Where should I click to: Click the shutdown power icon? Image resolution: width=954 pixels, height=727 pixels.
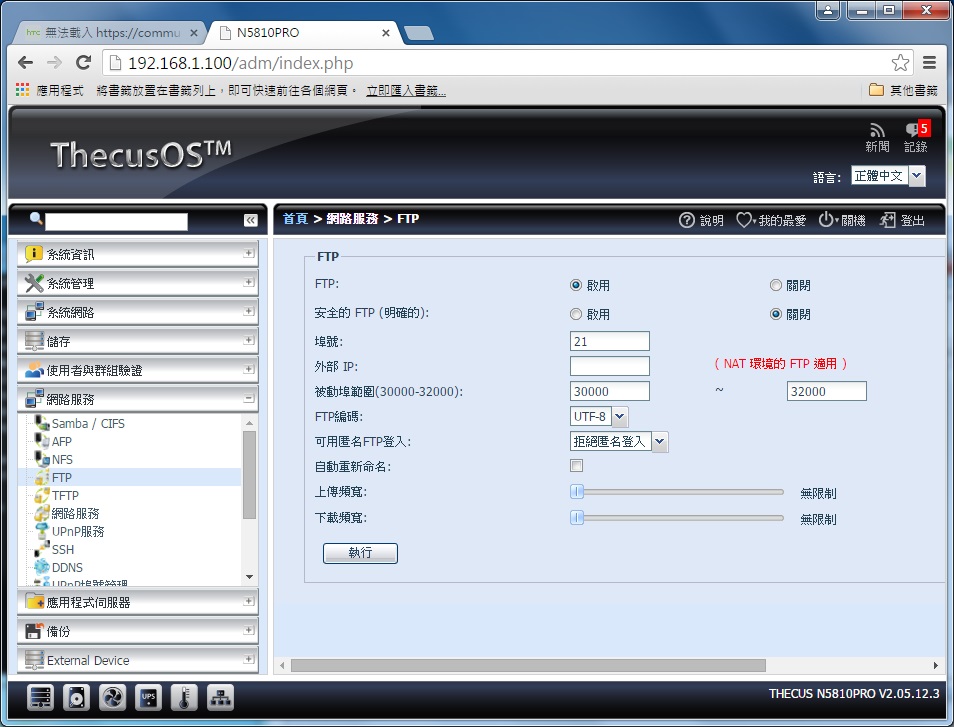click(x=825, y=220)
